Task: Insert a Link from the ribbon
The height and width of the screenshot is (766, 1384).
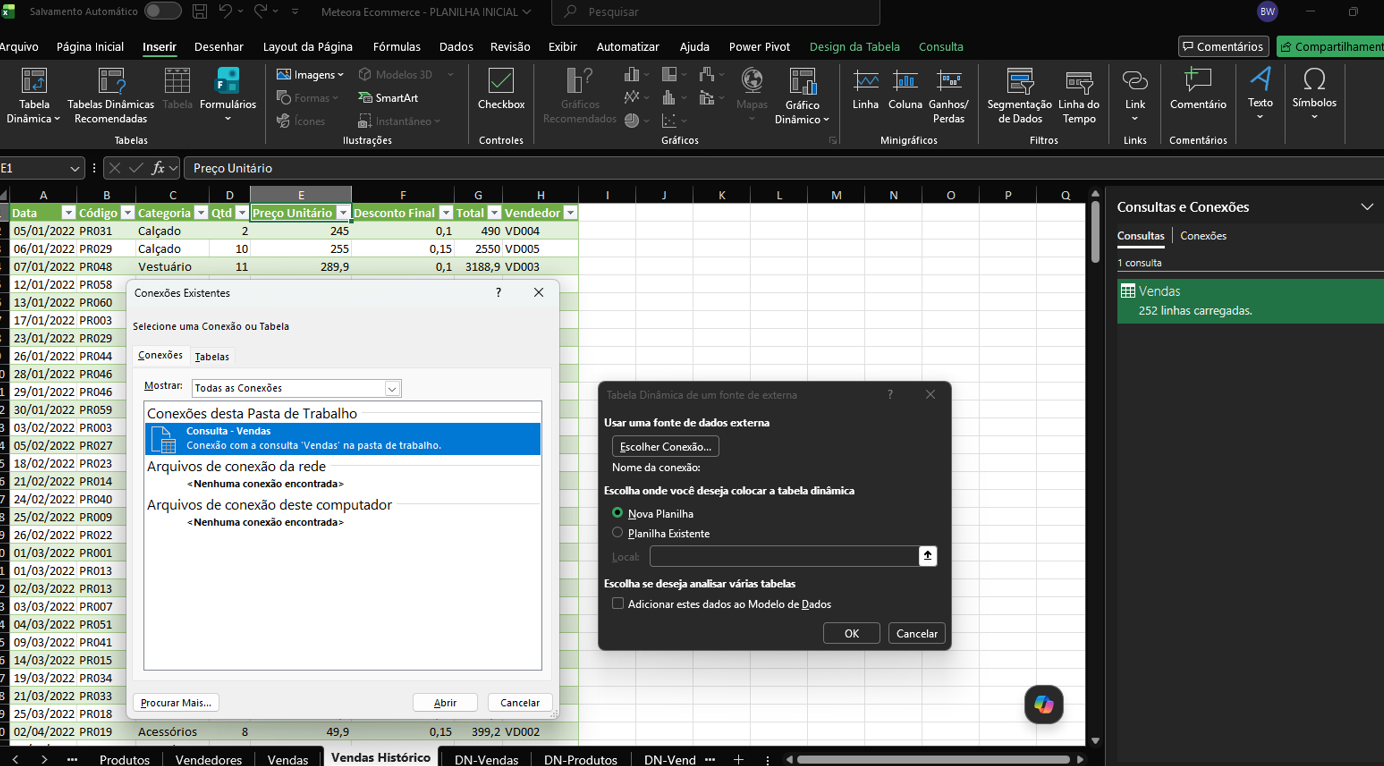Action: [1135, 96]
